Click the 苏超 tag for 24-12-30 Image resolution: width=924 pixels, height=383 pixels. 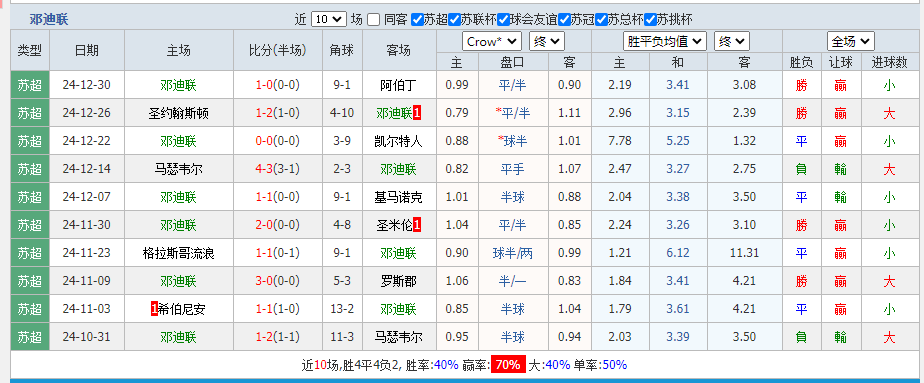point(29,85)
